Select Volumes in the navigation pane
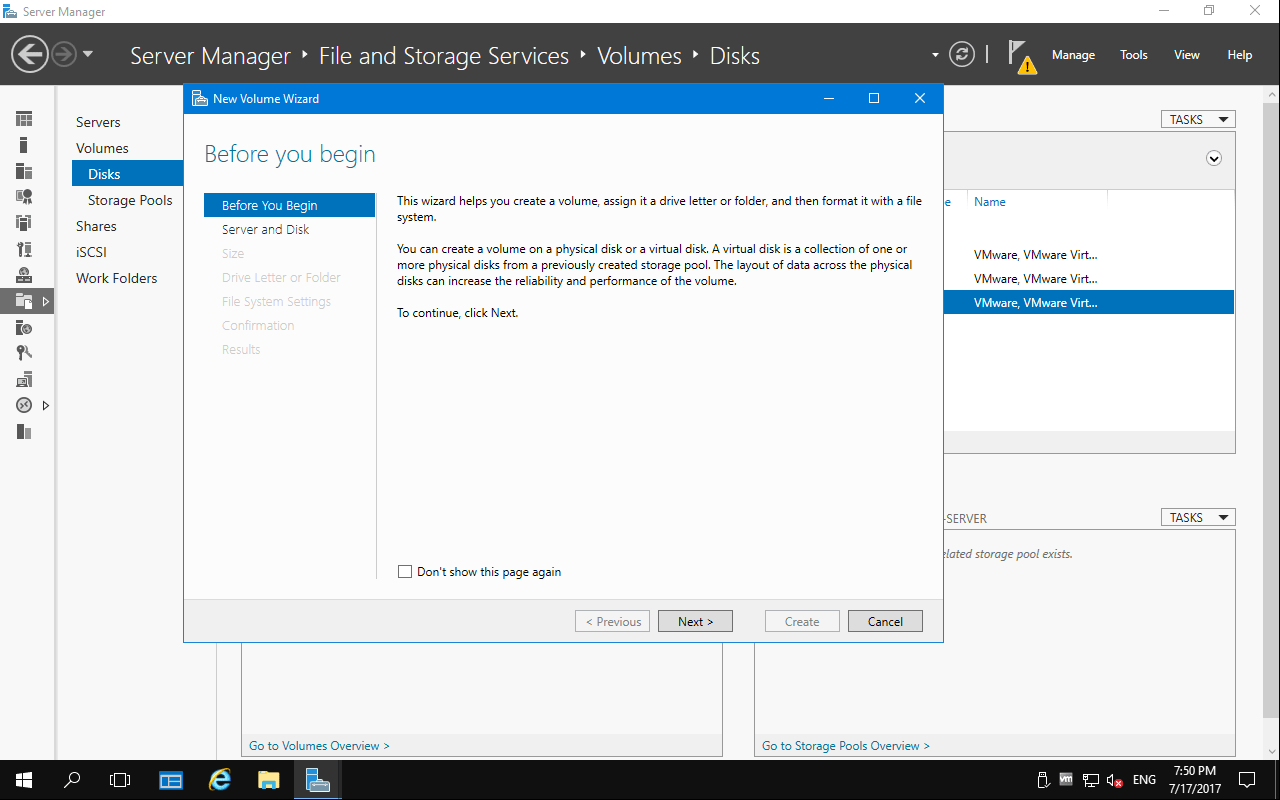 tap(102, 148)
